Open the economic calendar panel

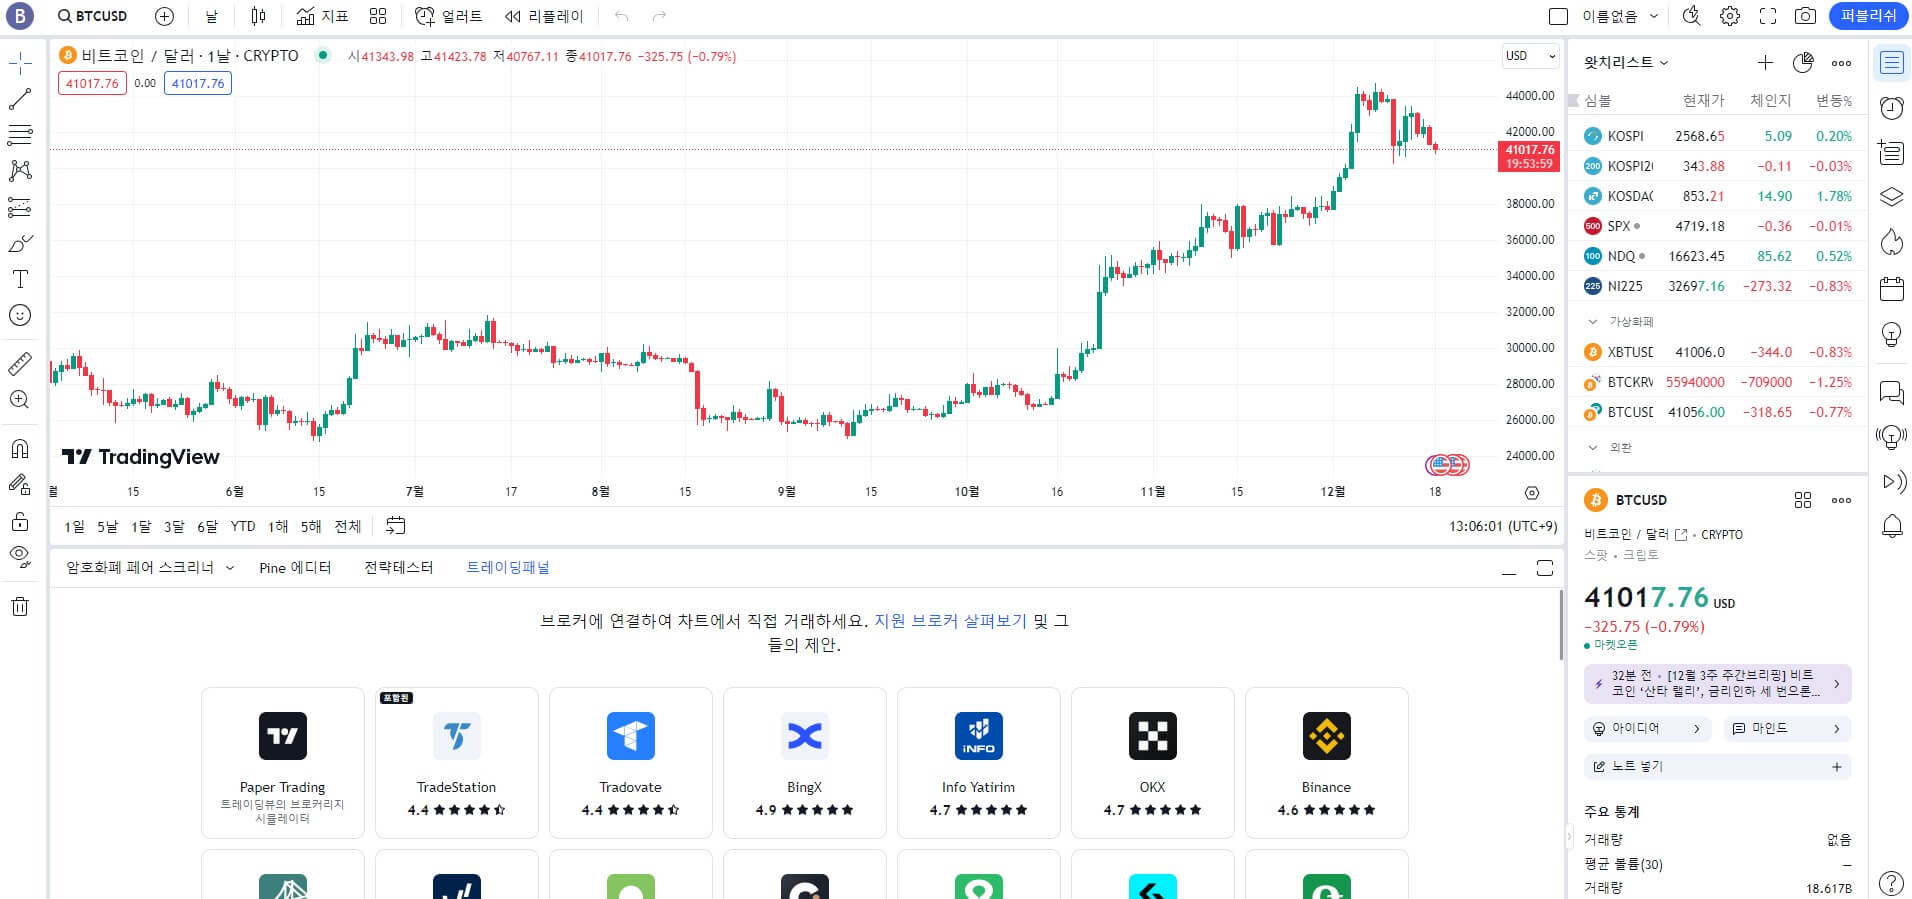click(x=1891, y=289)
